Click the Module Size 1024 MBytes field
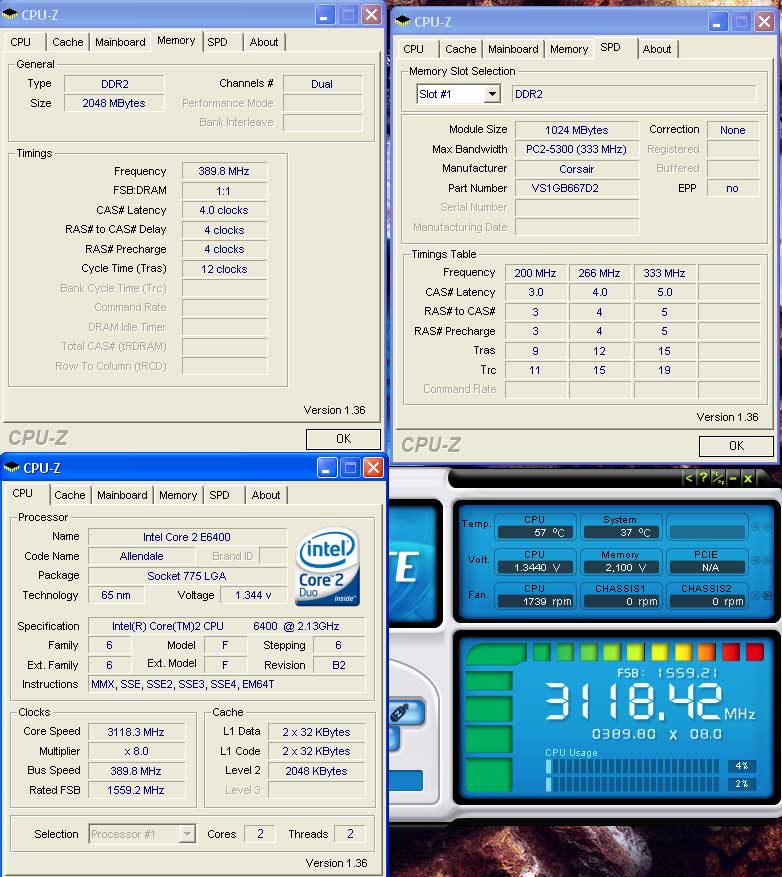 point(577,130)
